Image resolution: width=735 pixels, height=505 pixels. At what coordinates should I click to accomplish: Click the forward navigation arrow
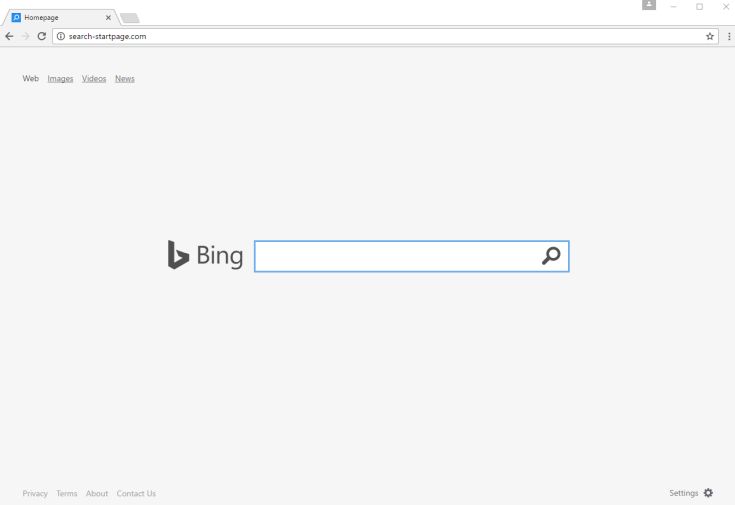click(25, 36)
